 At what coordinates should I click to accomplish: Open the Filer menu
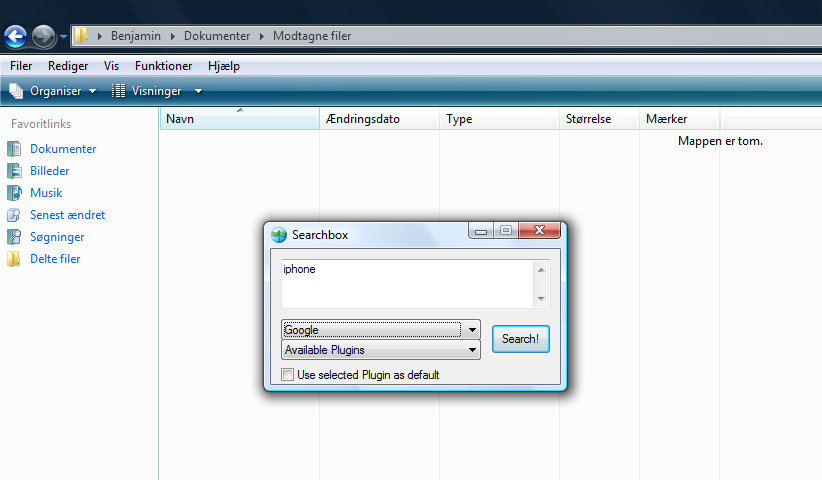(21, 66)
